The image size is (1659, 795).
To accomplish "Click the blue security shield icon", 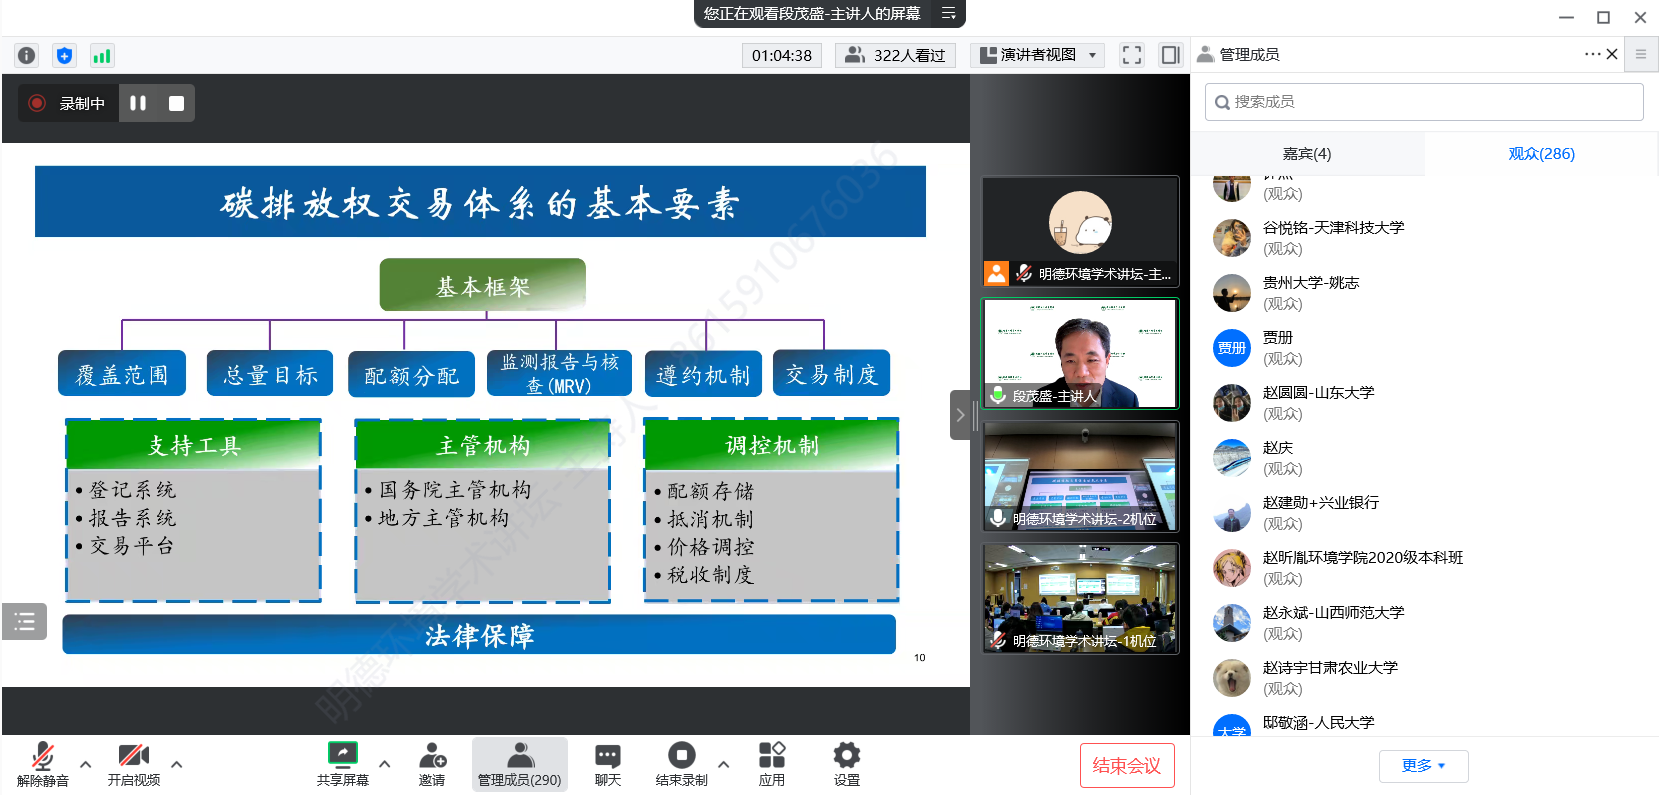I will 64,56.
